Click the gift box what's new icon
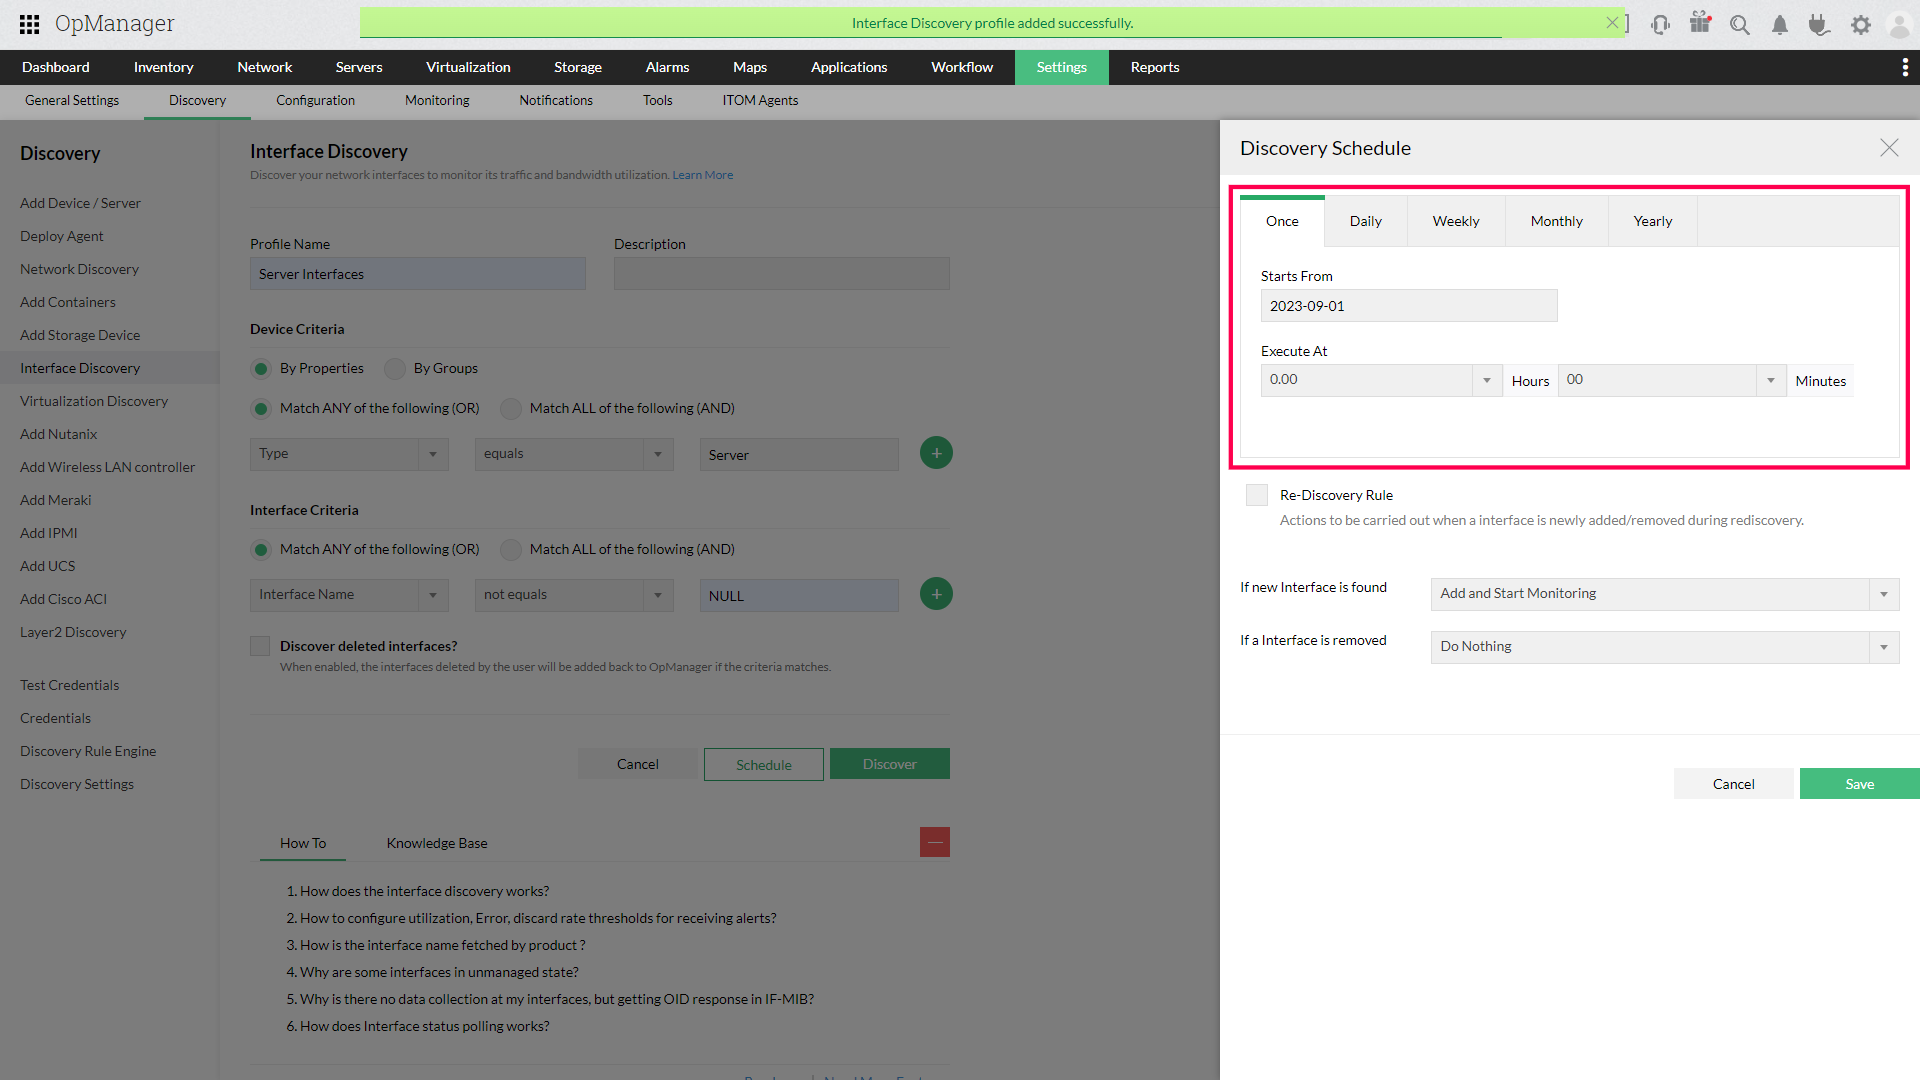This screenshot has height=1080, width=1920. pos(1700,23)
